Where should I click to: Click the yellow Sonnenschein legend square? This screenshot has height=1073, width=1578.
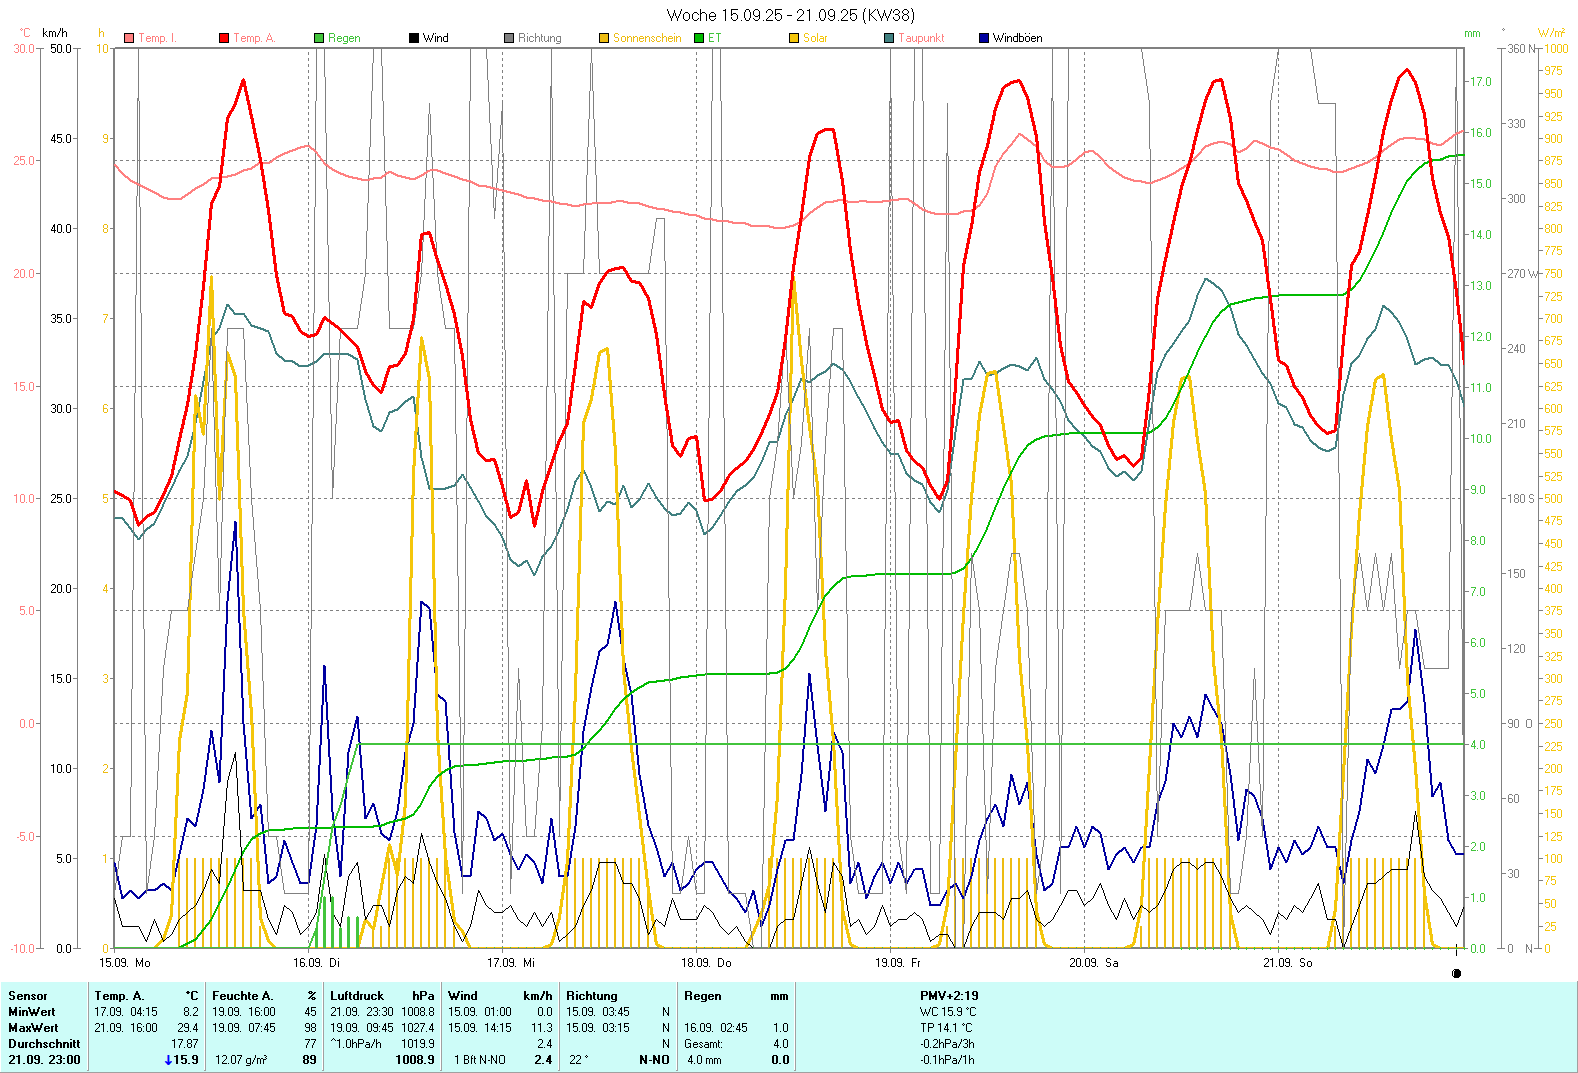click(604, 38)
